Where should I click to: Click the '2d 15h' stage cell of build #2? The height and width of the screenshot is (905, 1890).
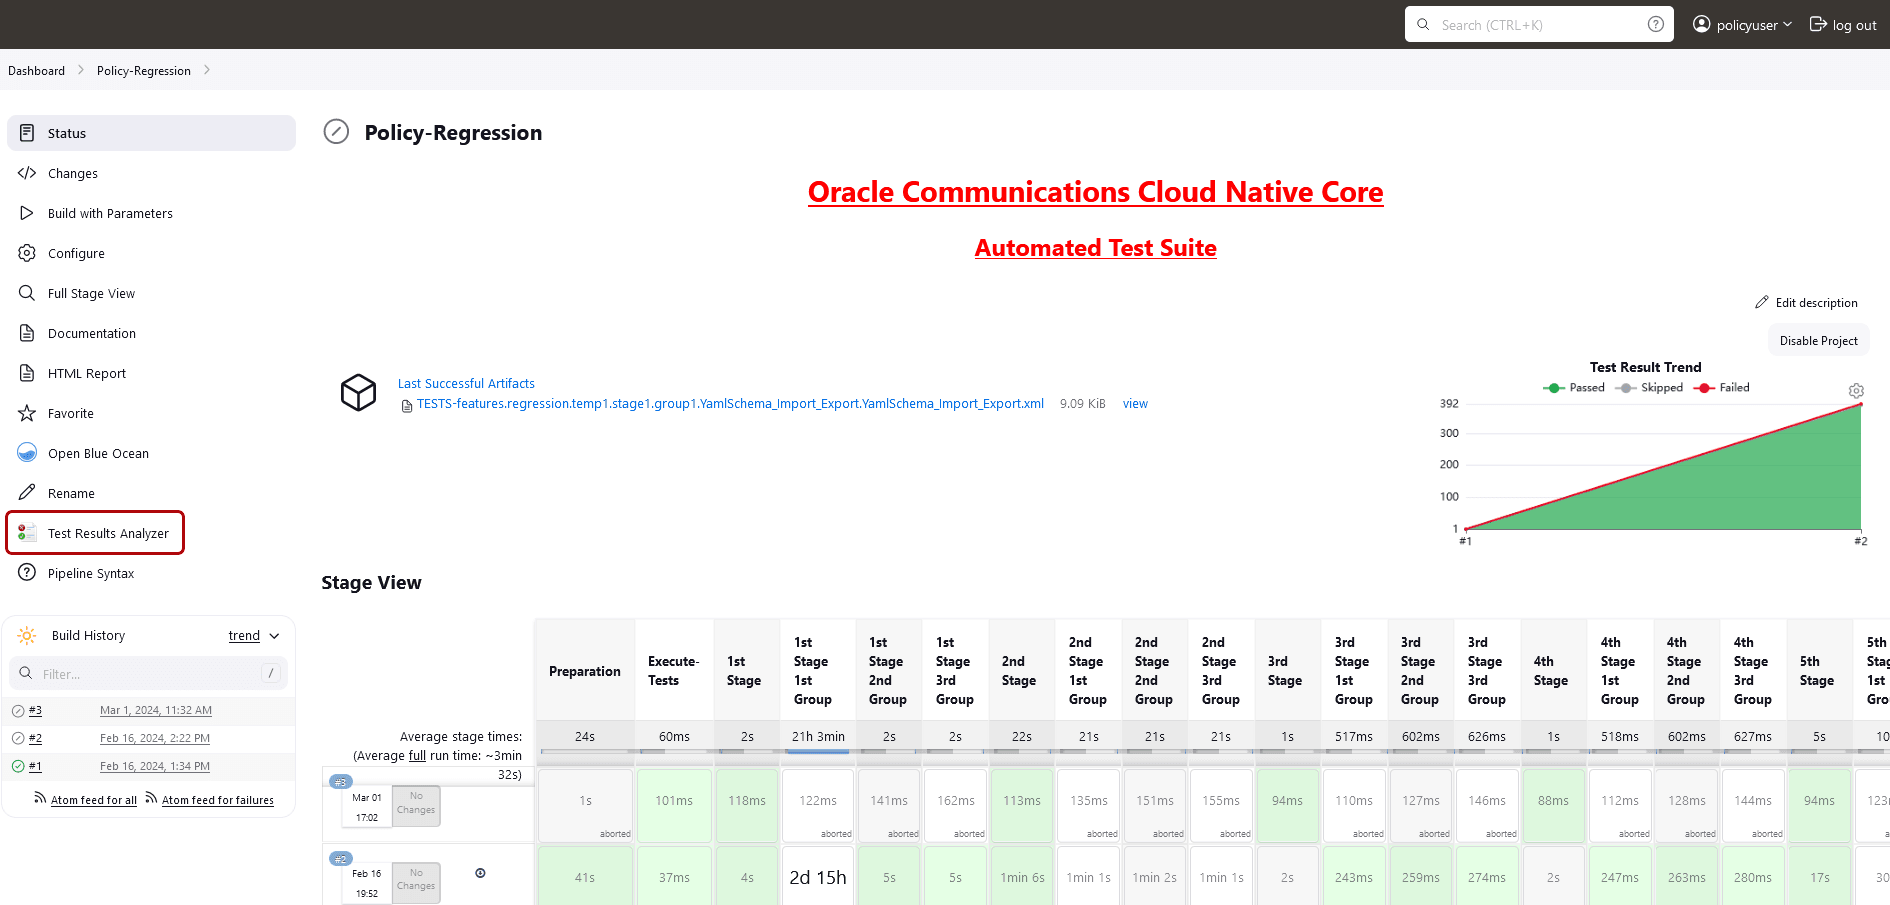(x=818, y=877)
